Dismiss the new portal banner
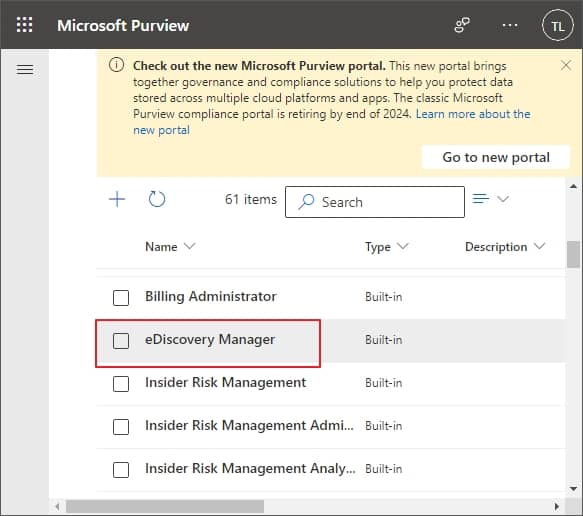Viewport: 583px width, 516px height. pyautogui.click(x=566, y=65)
